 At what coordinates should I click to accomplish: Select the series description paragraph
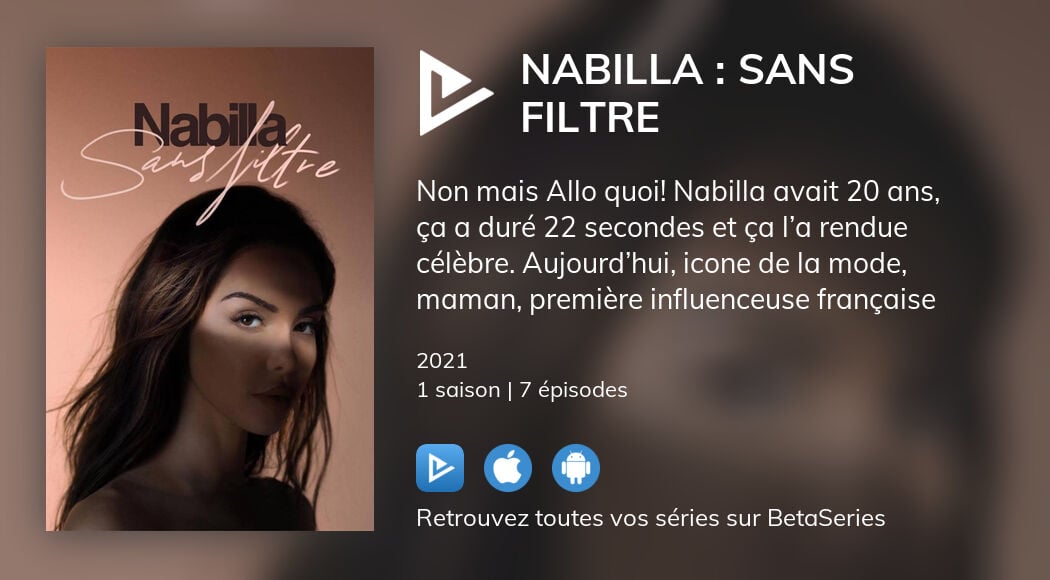tap(678, 246)
